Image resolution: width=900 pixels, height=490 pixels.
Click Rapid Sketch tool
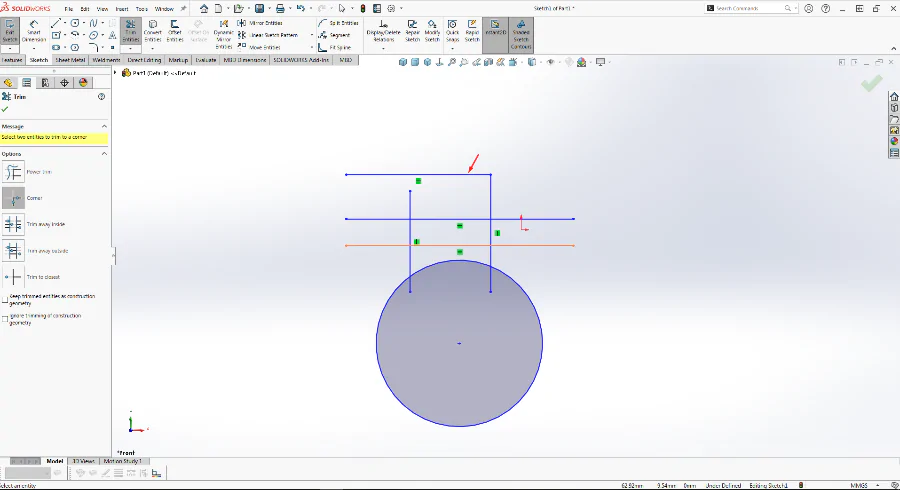(472, 31)
